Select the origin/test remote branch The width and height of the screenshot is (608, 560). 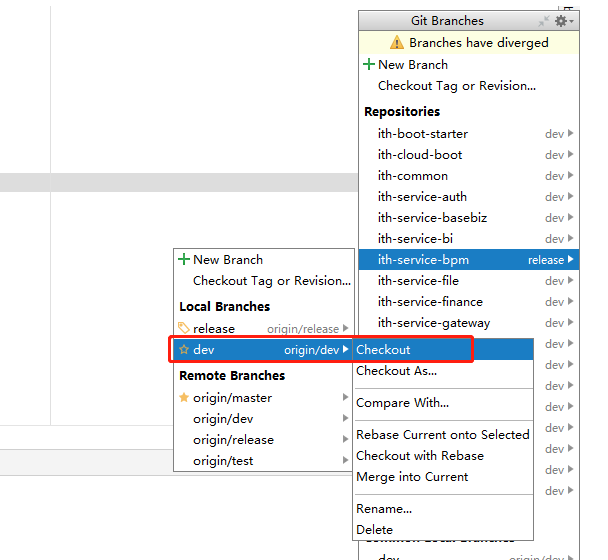pos(223,461)
